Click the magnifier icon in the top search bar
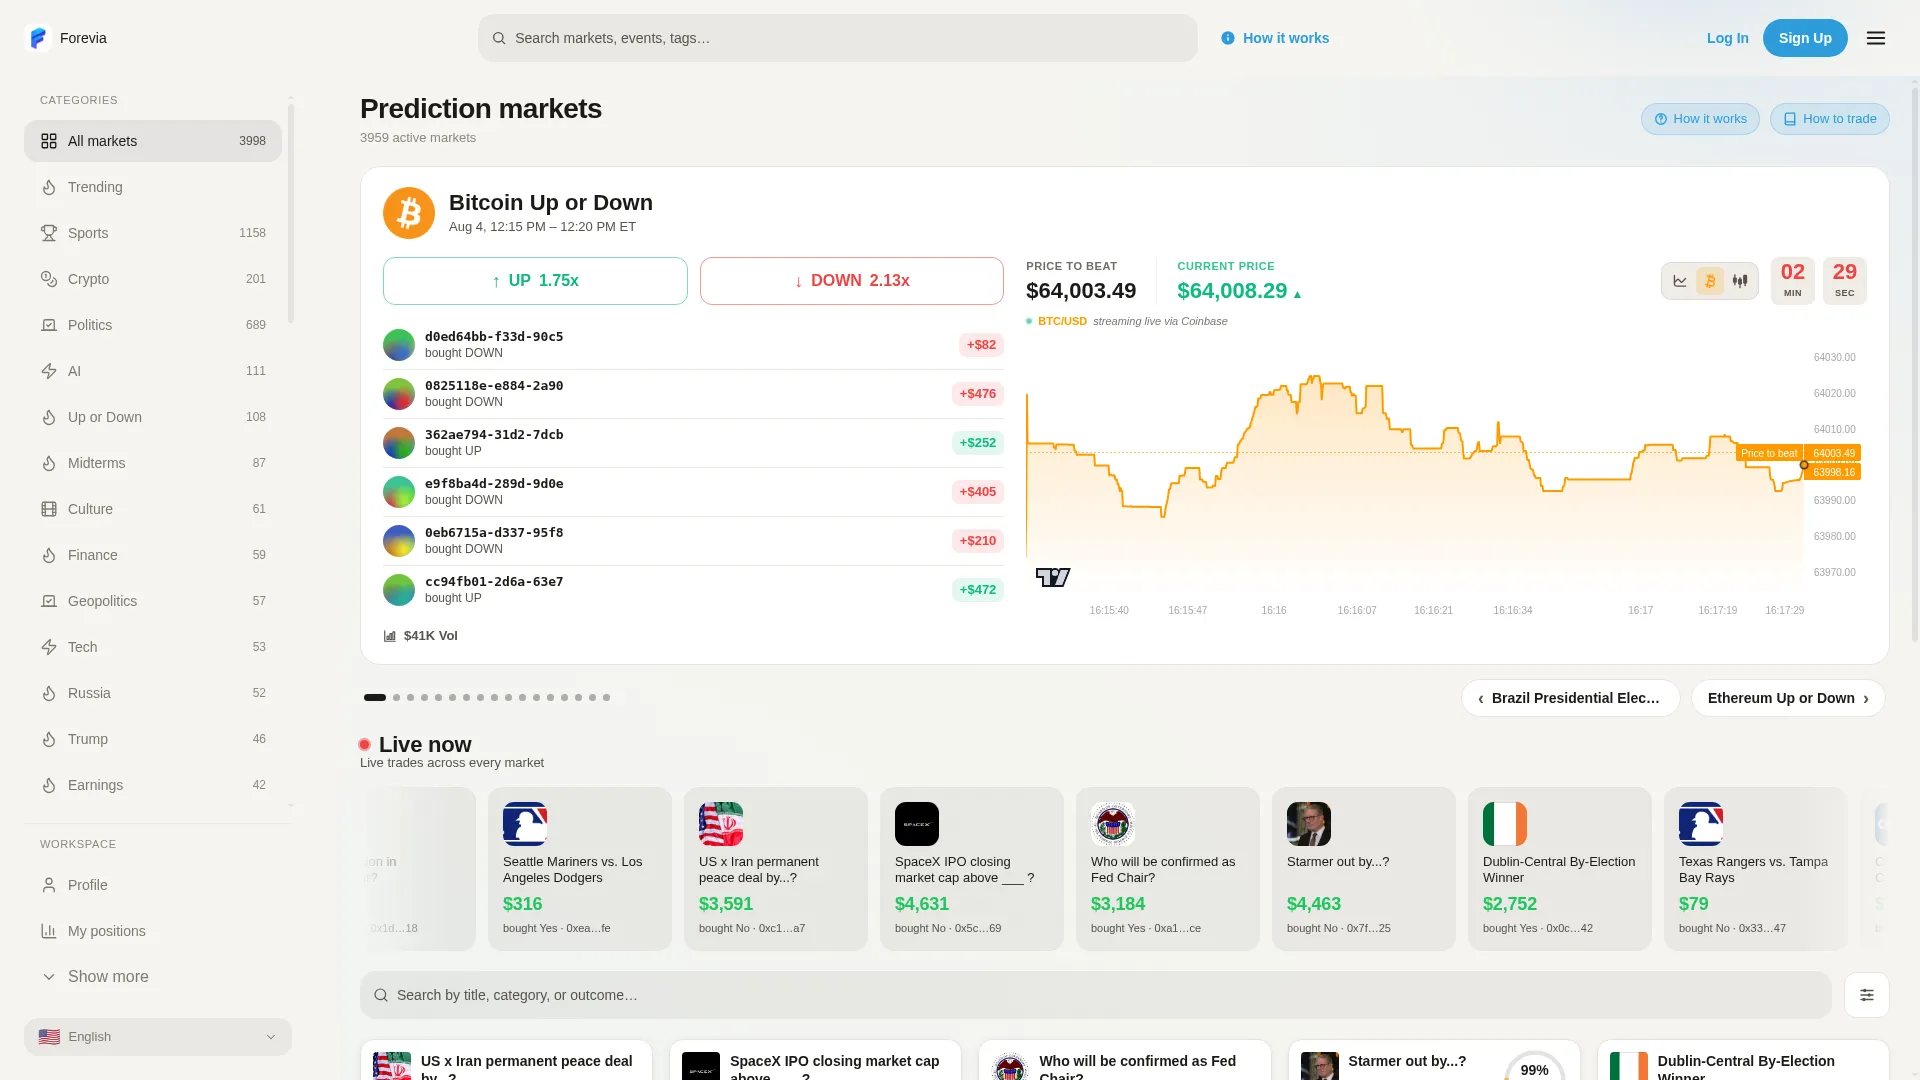1920x1080 pixels. point(499,38)
